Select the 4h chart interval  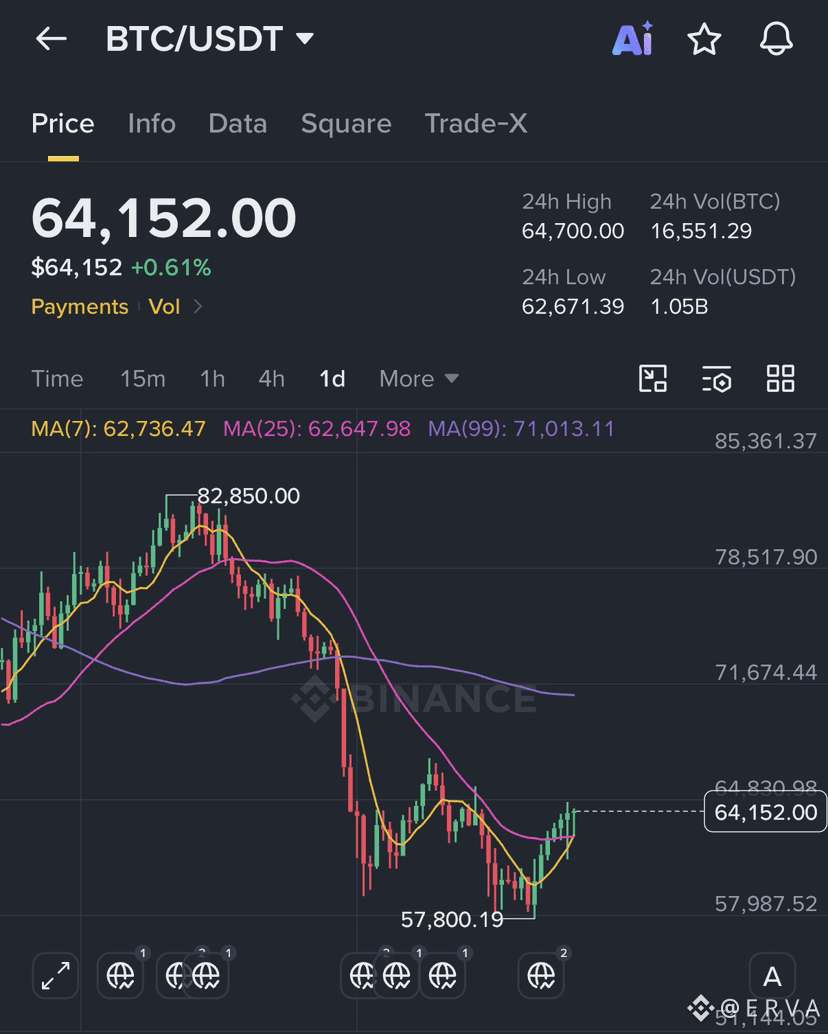click(x=272, y=379)
